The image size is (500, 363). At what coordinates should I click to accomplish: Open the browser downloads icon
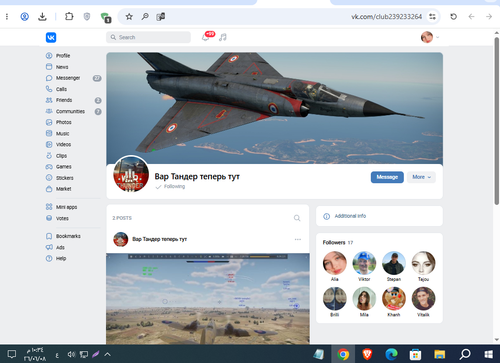point(42,16)
